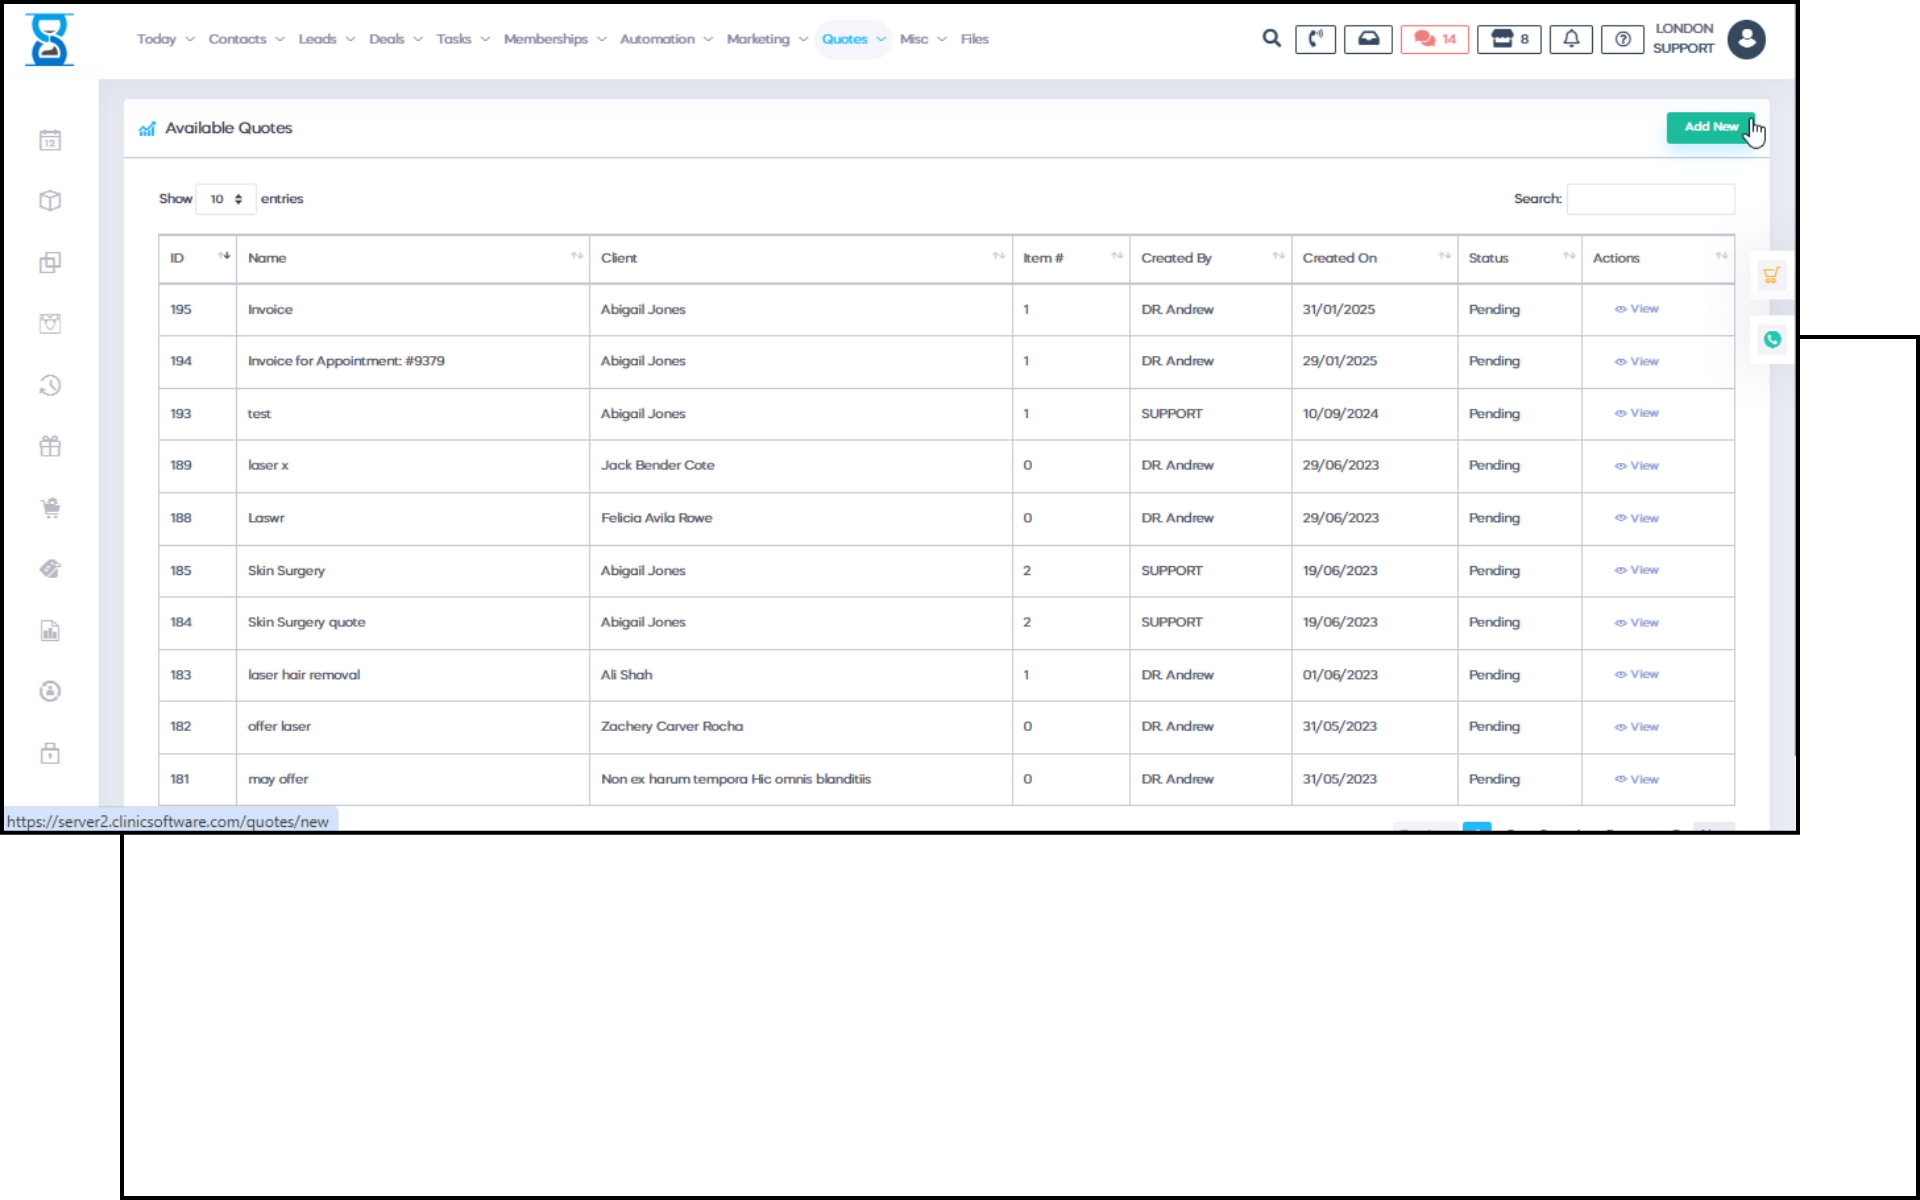Image resolution: width=1920 pixels, height=1200 pixels.
Task: Expand the Quotes menu dropdown
Action: [x=853, y=39]
